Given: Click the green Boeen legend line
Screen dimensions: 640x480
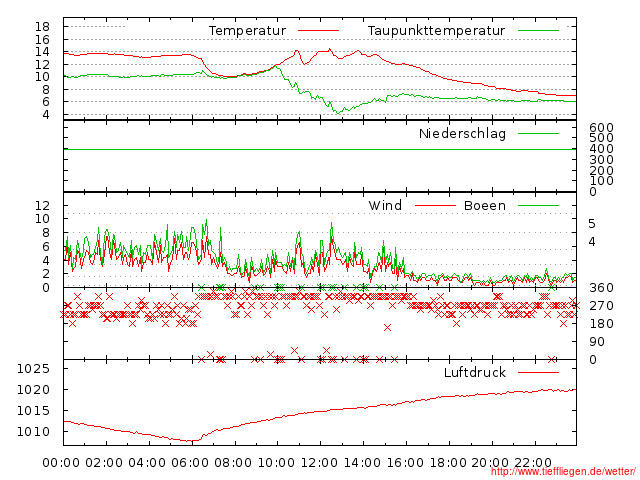Looking at the screenshot, I should pyautogui.click(x=538, y=205).
